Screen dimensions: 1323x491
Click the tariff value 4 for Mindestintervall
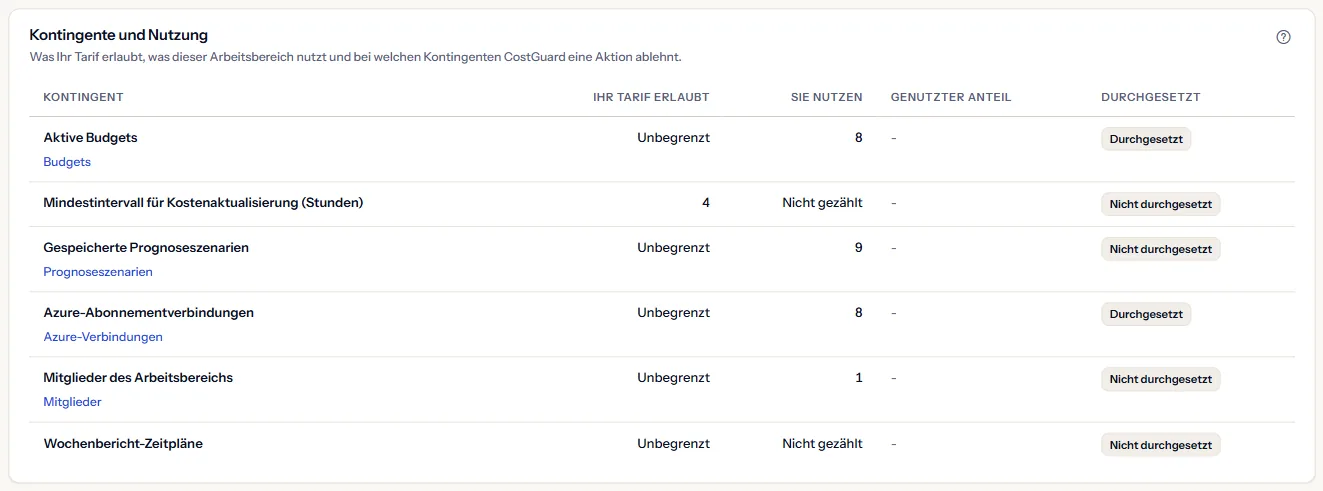coord(706,203)
